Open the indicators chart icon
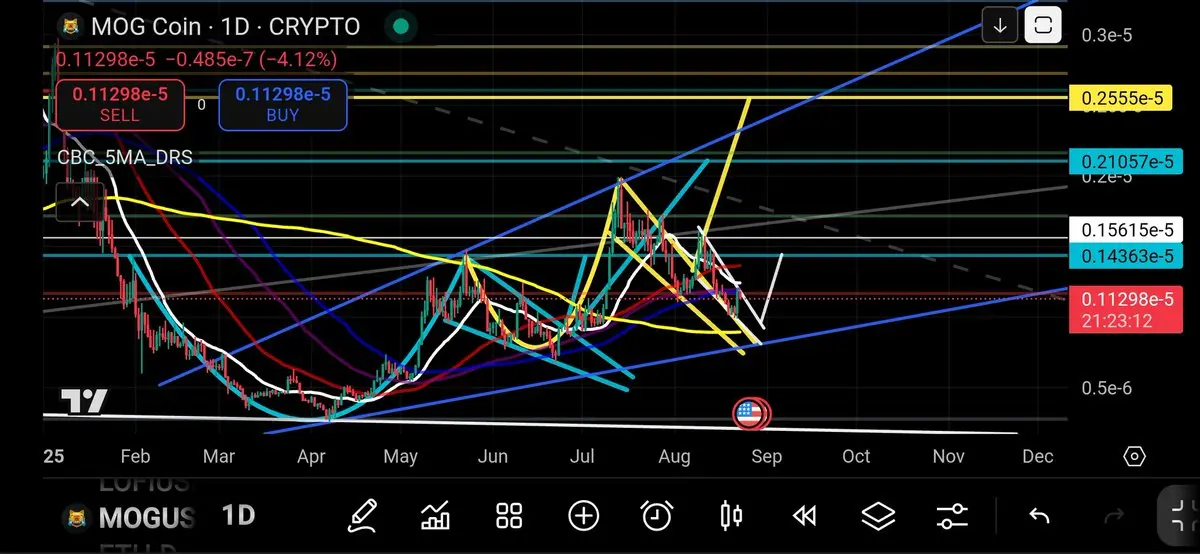Image resolution: width=1200 pixels, height=554 pixels. (436, 516)
